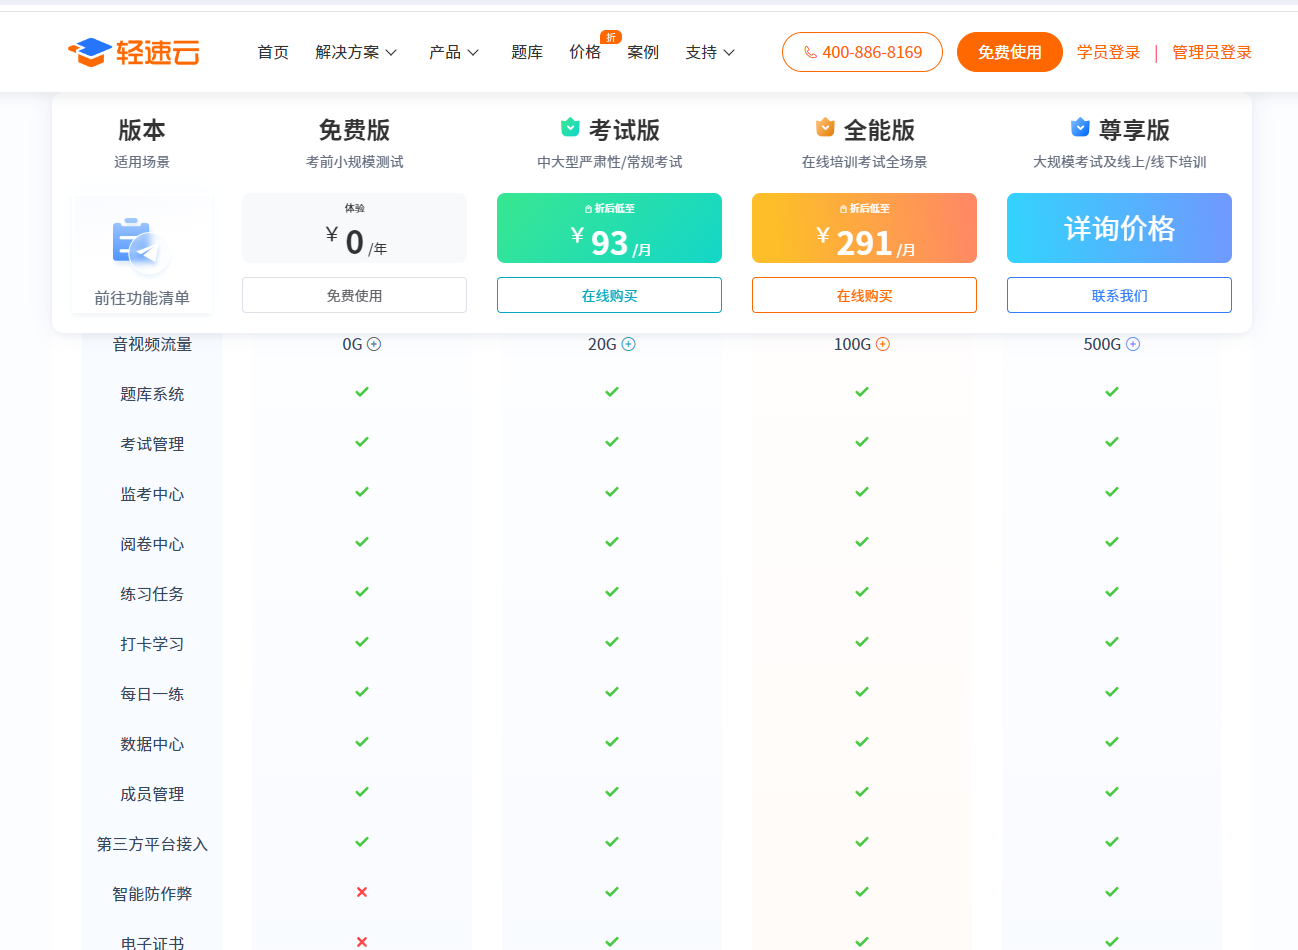
Task: Click the 免费使用 orange header button
Action: (x=1010, y=52)
